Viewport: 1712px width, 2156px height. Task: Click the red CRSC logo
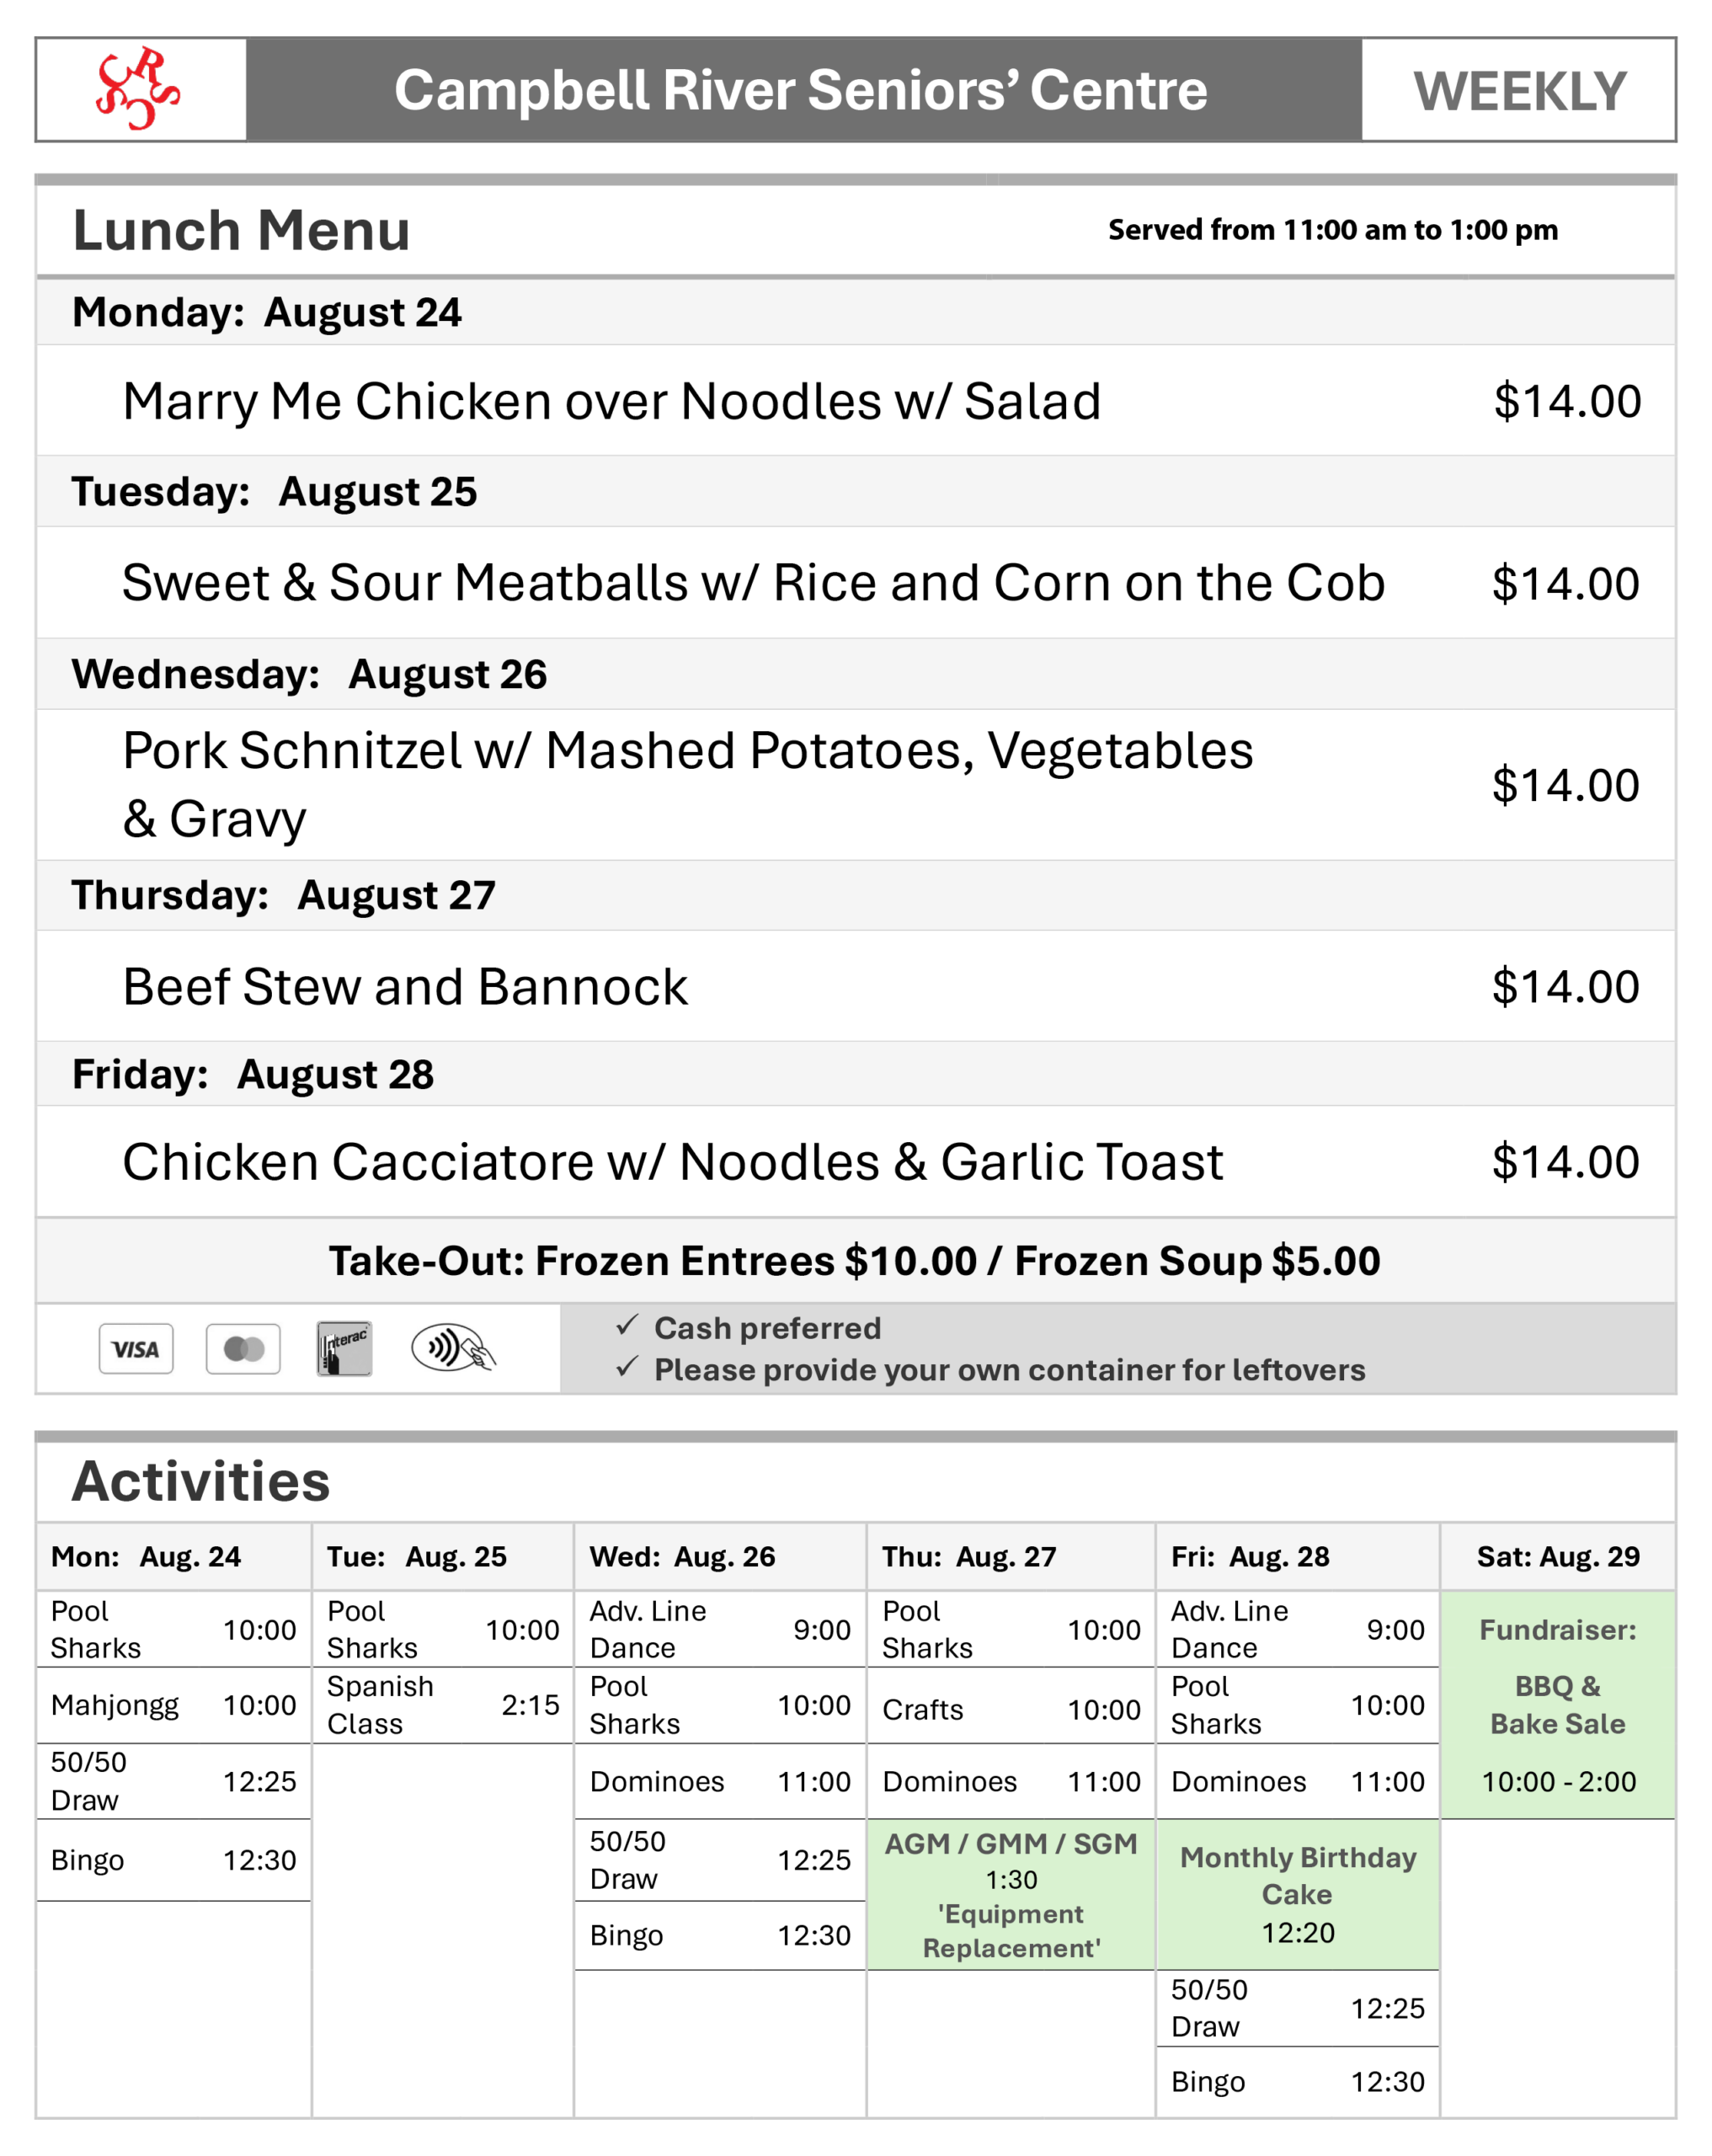tap(138, 89)
